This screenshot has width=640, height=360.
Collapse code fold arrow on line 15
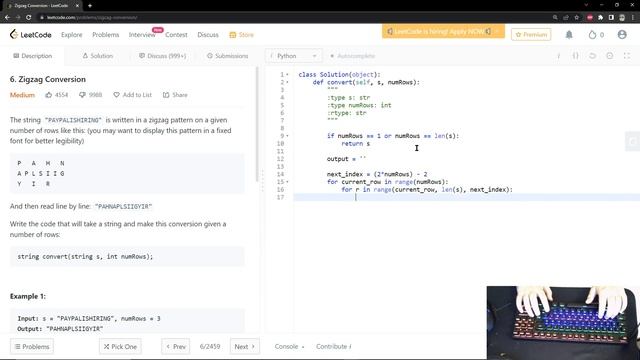tap(287, 182)
